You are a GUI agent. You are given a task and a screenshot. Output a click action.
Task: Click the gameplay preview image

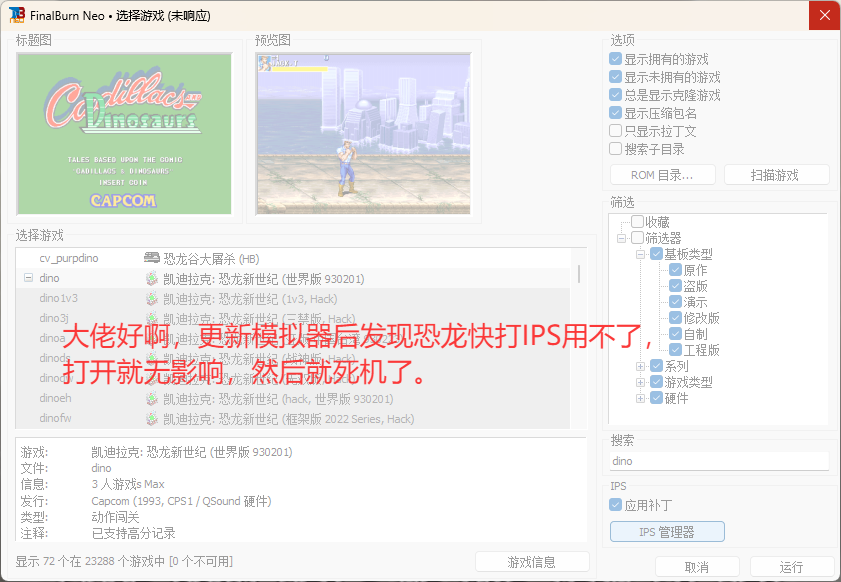364,134
